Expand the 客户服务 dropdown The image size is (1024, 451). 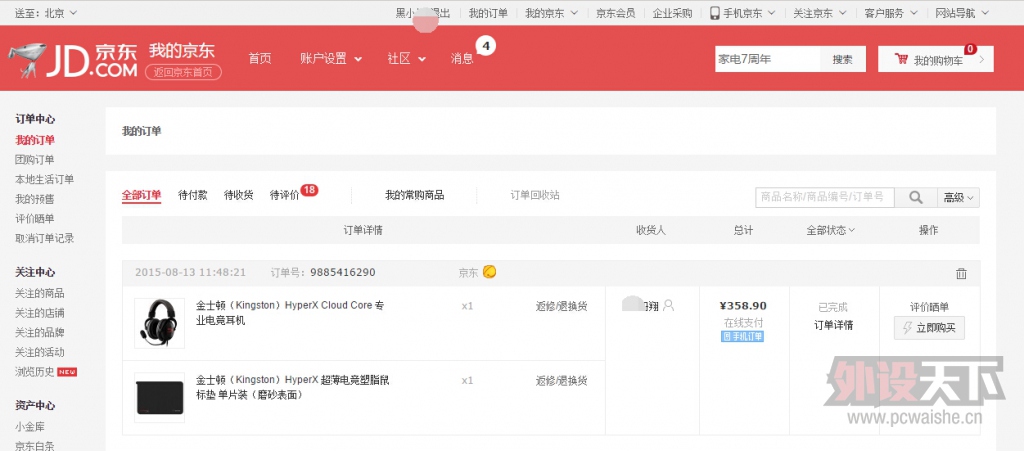coord(891,12)
